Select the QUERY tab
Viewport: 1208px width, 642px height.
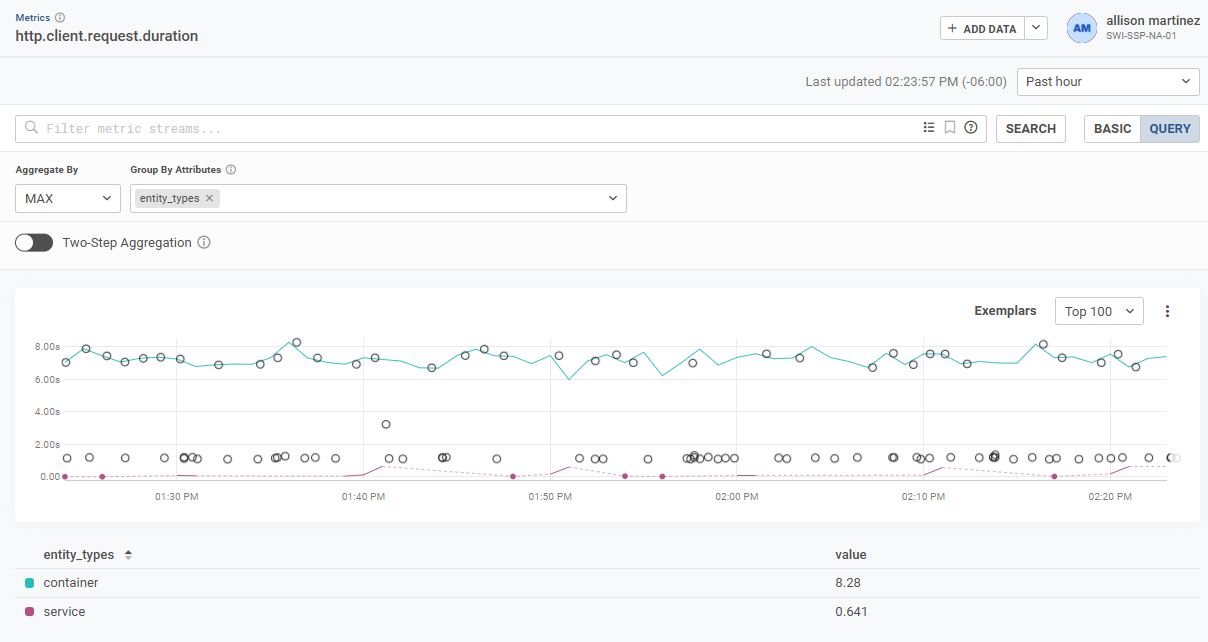1169,128
